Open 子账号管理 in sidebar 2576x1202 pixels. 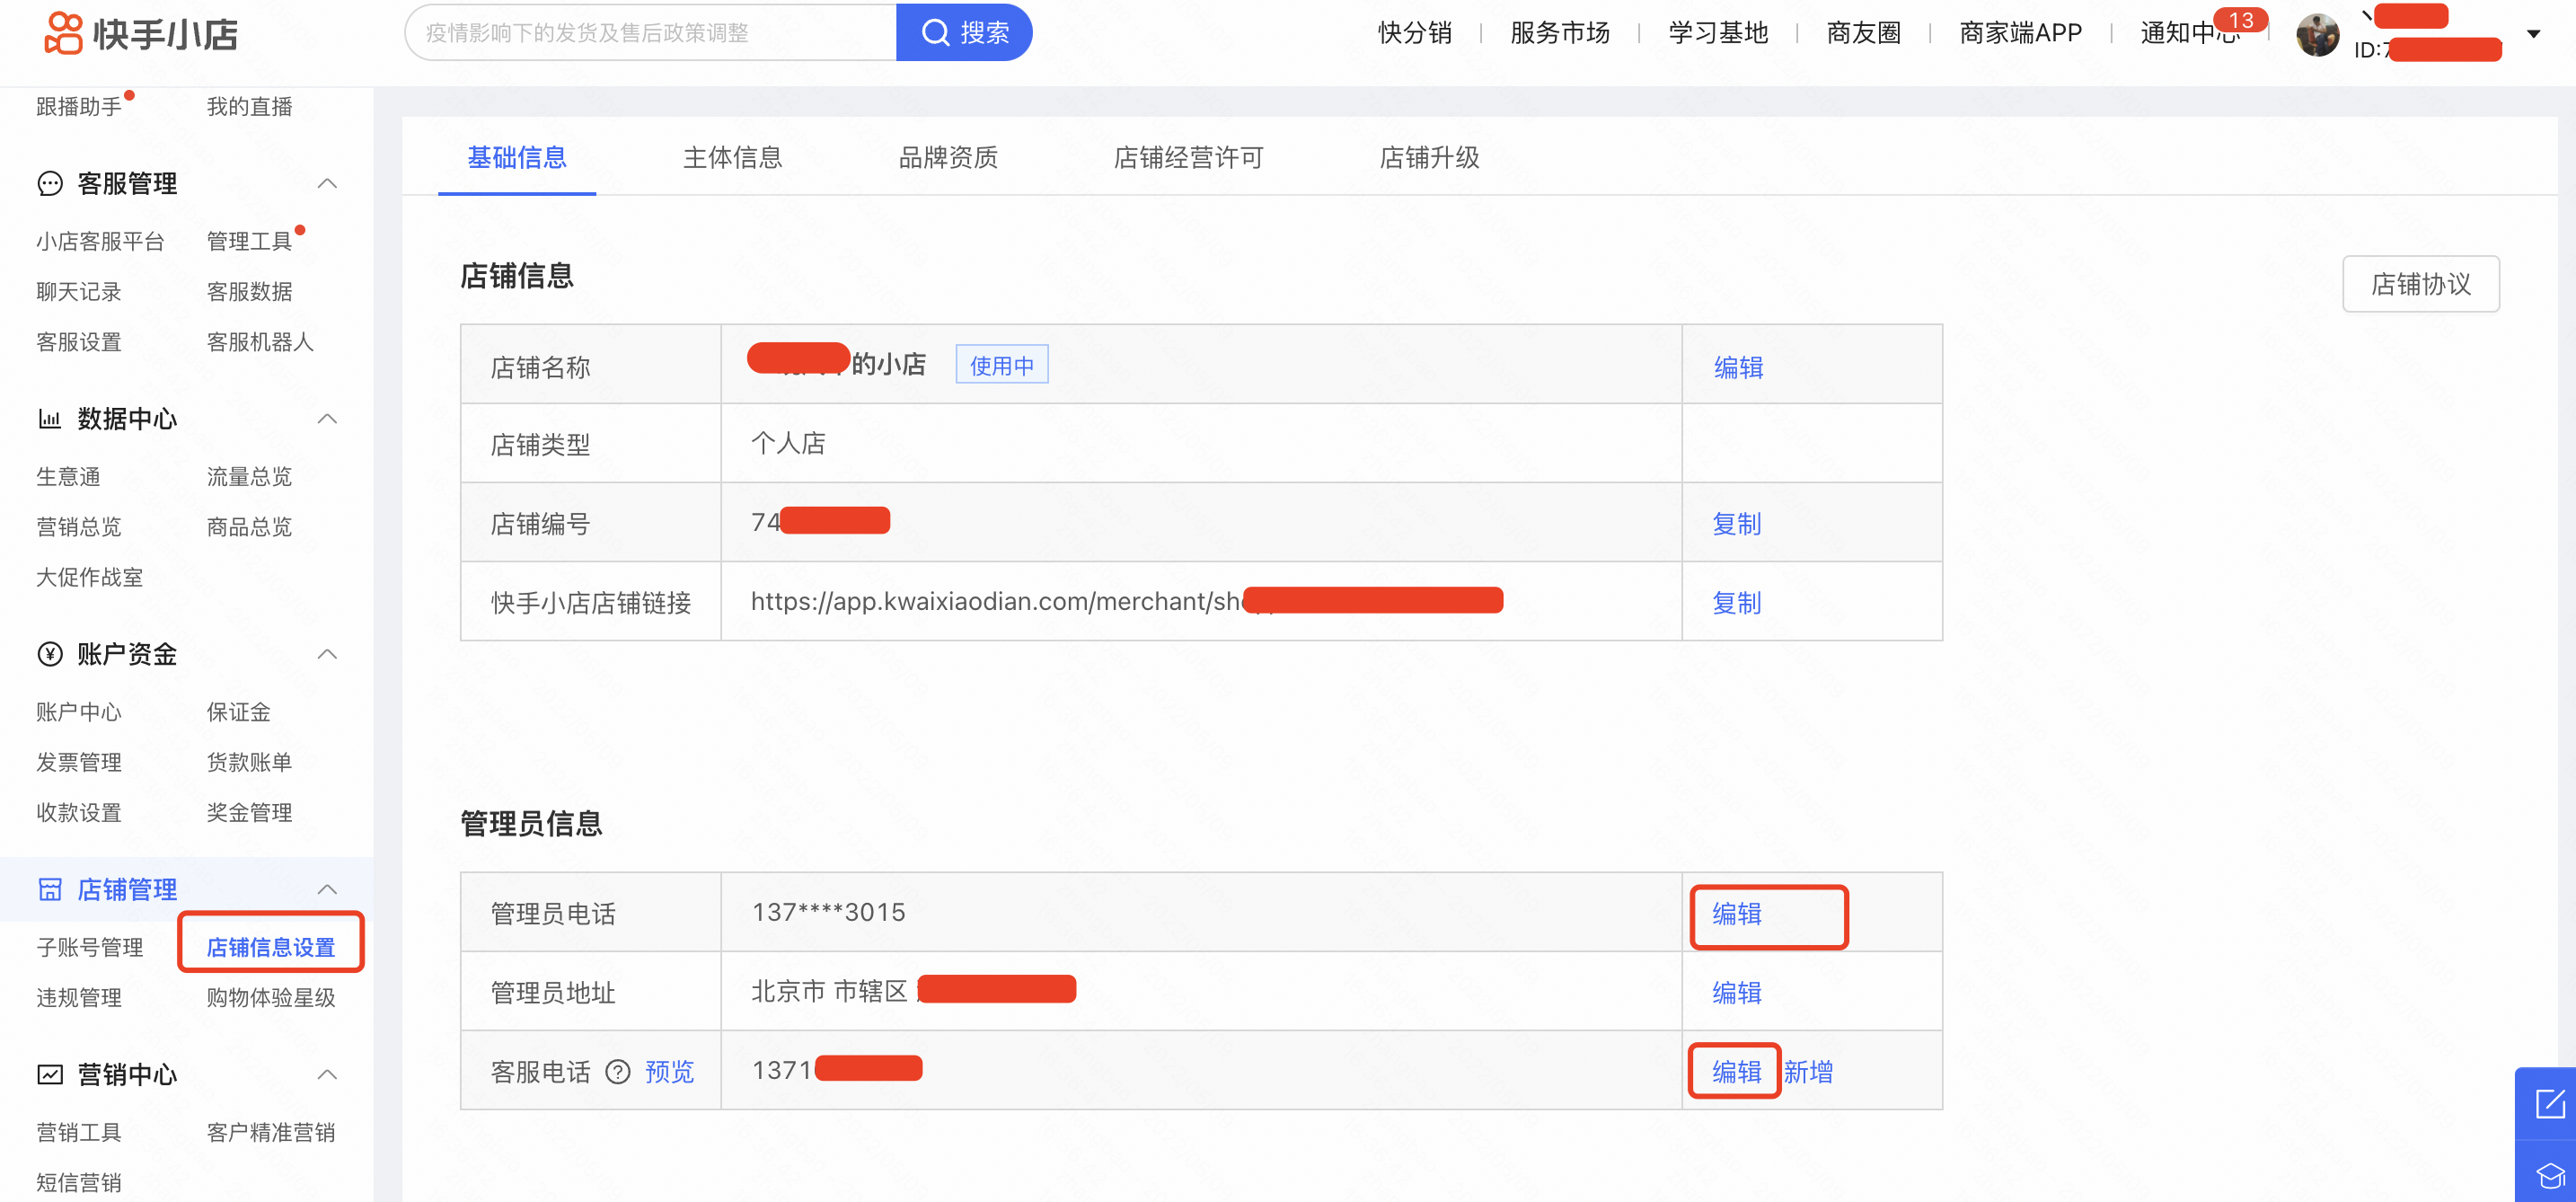[x=90, y=947]
